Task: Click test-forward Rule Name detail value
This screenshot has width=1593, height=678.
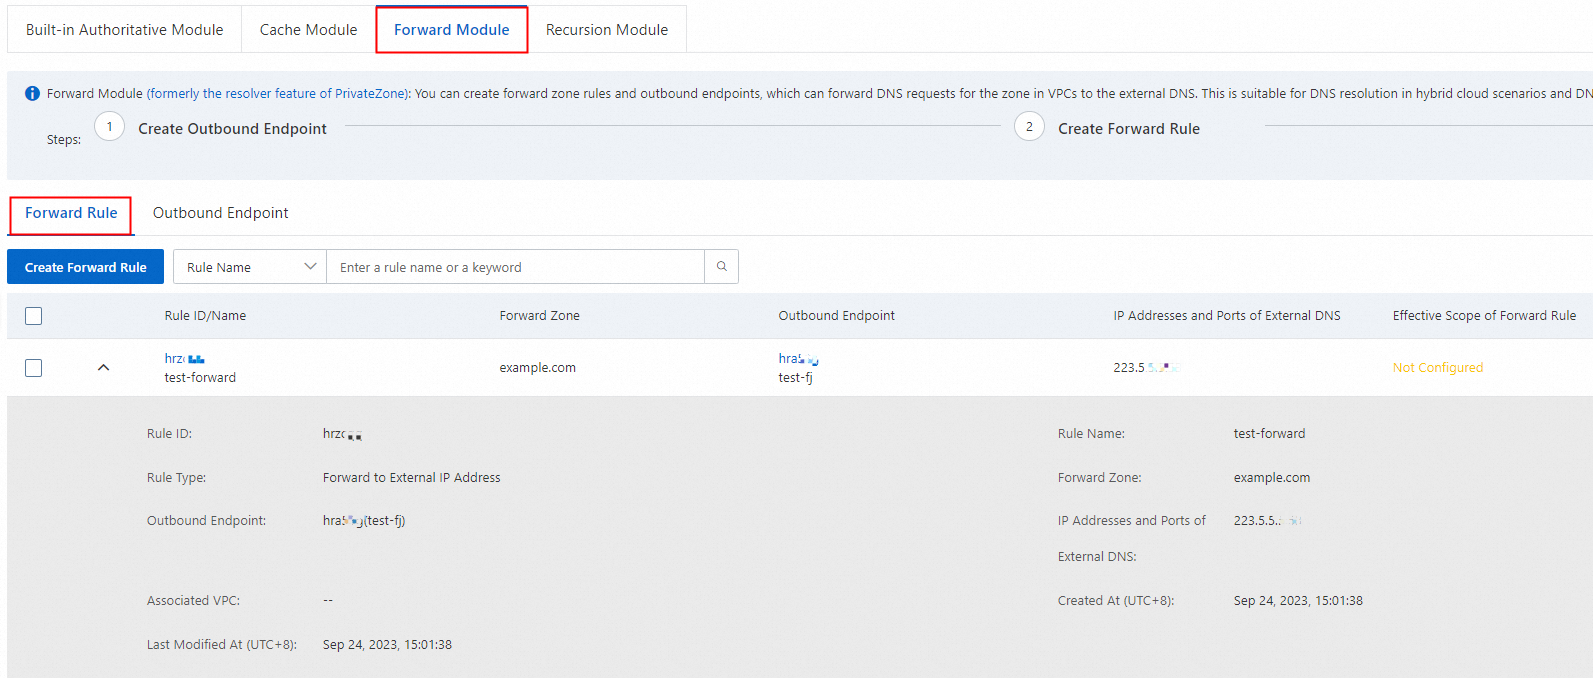Action: 1269,434
